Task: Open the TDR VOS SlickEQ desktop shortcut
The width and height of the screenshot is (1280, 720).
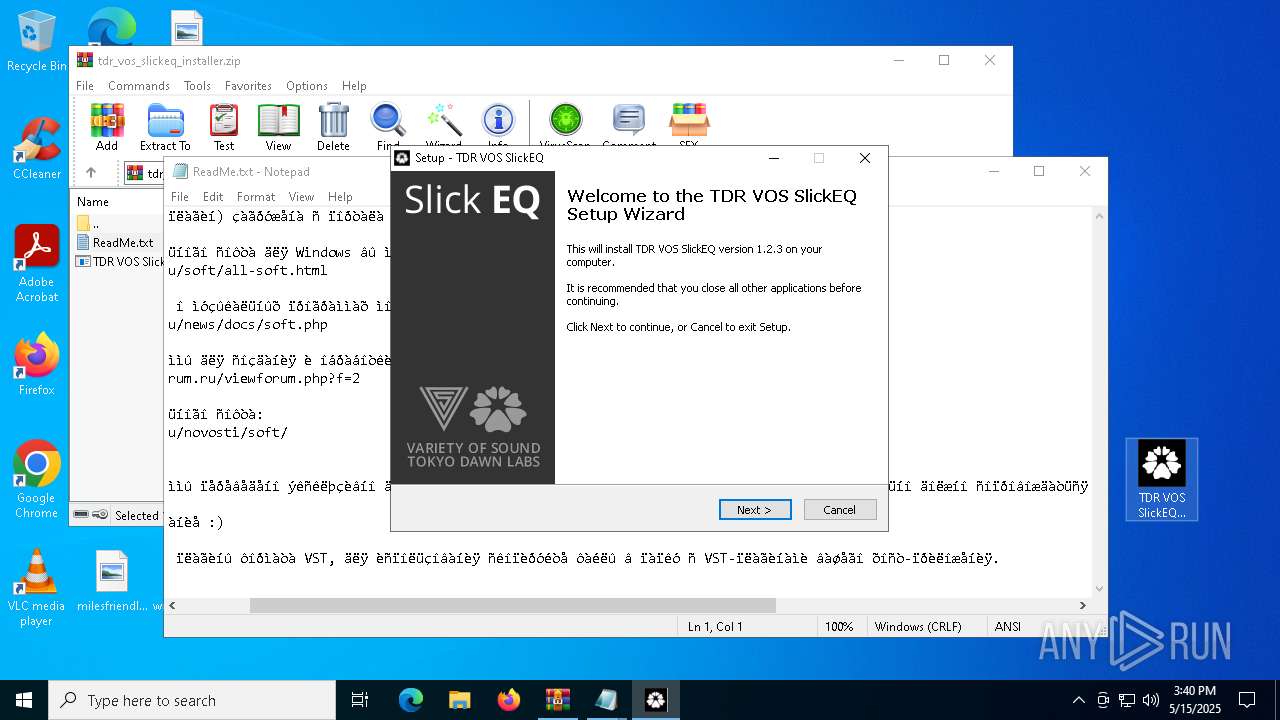Action: tap(1161, 479)
